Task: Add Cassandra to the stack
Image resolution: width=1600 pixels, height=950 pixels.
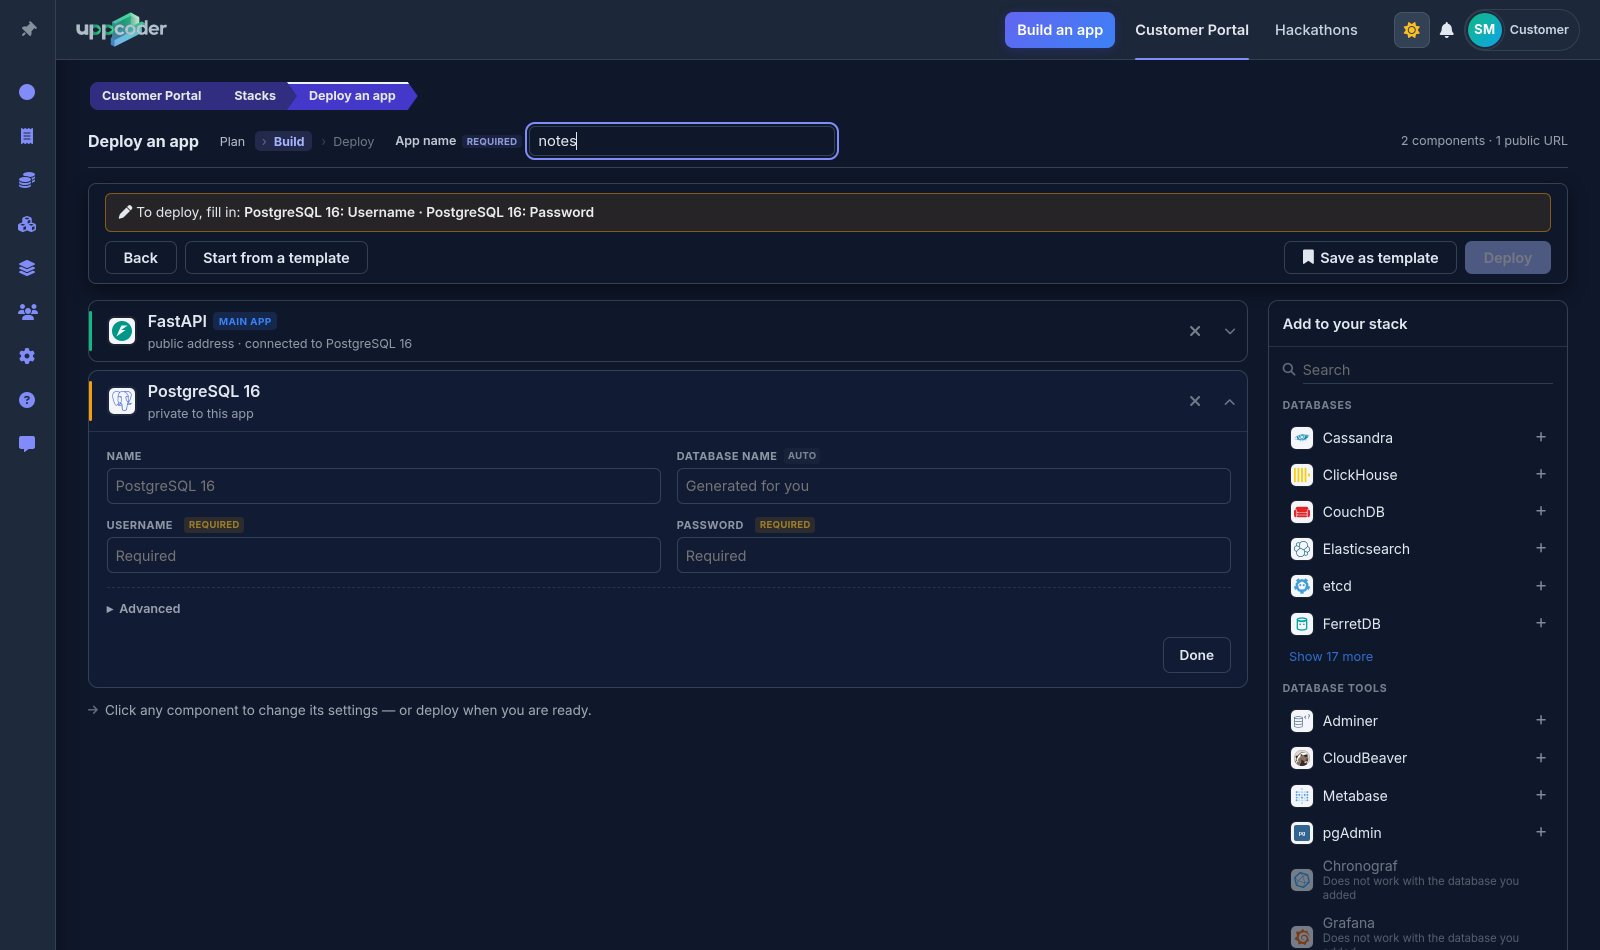Action: coord(1541,437)
